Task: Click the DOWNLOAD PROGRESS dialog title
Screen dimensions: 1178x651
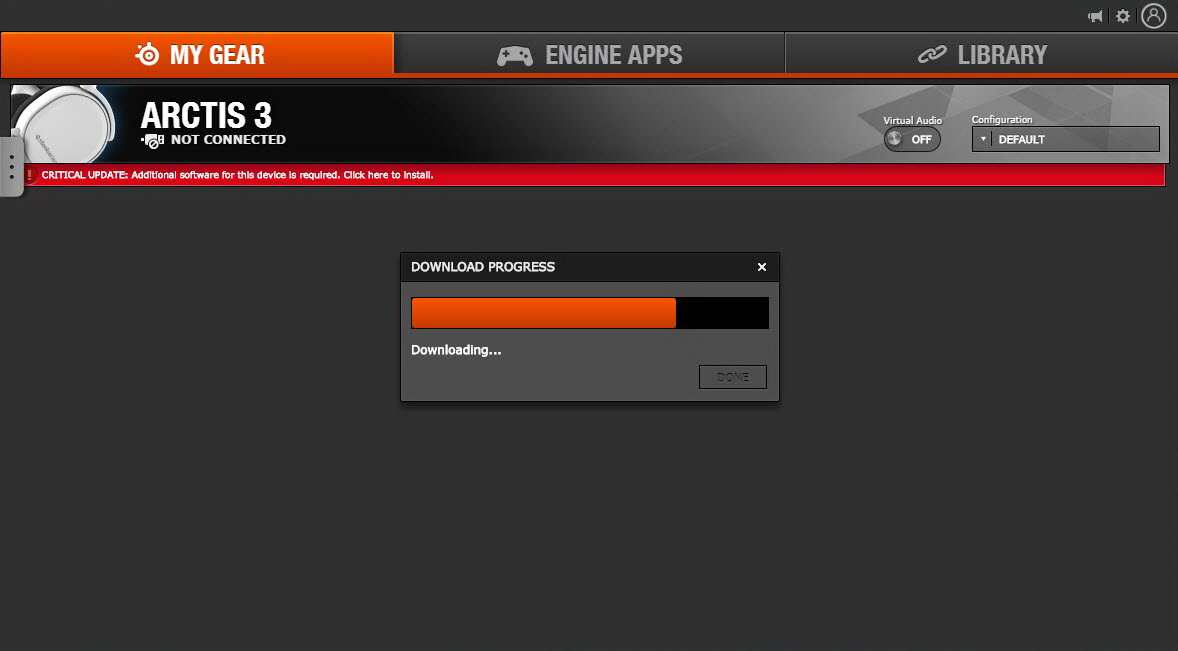Action: coord(483,267)
